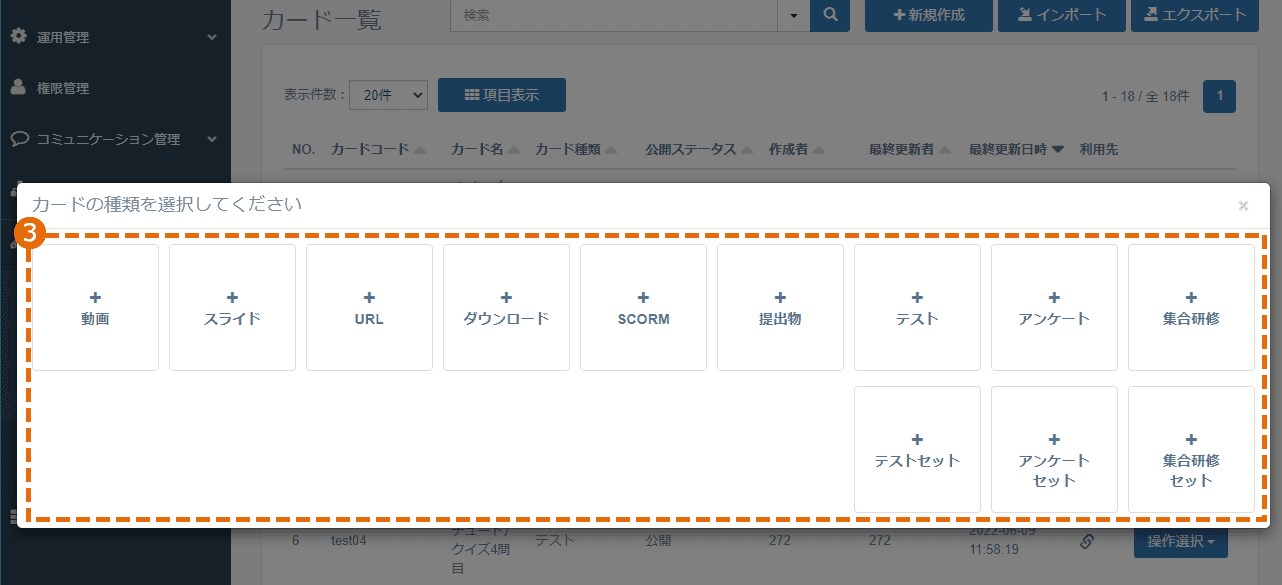1282x585 pixels.
Task: Choose the 提出物 card type
Action: coord(780,308)
